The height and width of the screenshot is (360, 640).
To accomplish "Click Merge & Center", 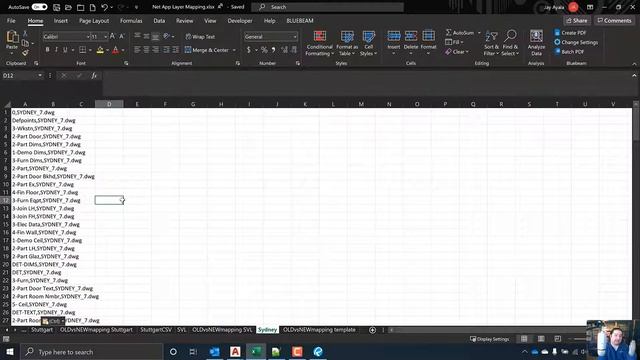I will pyautogui.click(x=207, y=50).
